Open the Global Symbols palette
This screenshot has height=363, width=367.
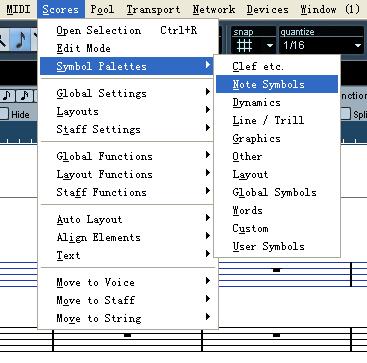point(277,192)
